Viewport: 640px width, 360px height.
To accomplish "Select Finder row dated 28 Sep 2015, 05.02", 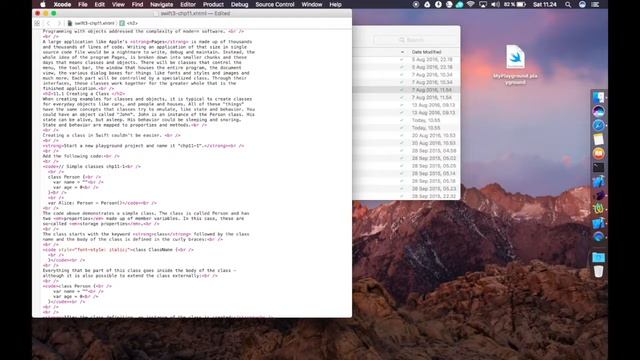I will coord(406,158).
